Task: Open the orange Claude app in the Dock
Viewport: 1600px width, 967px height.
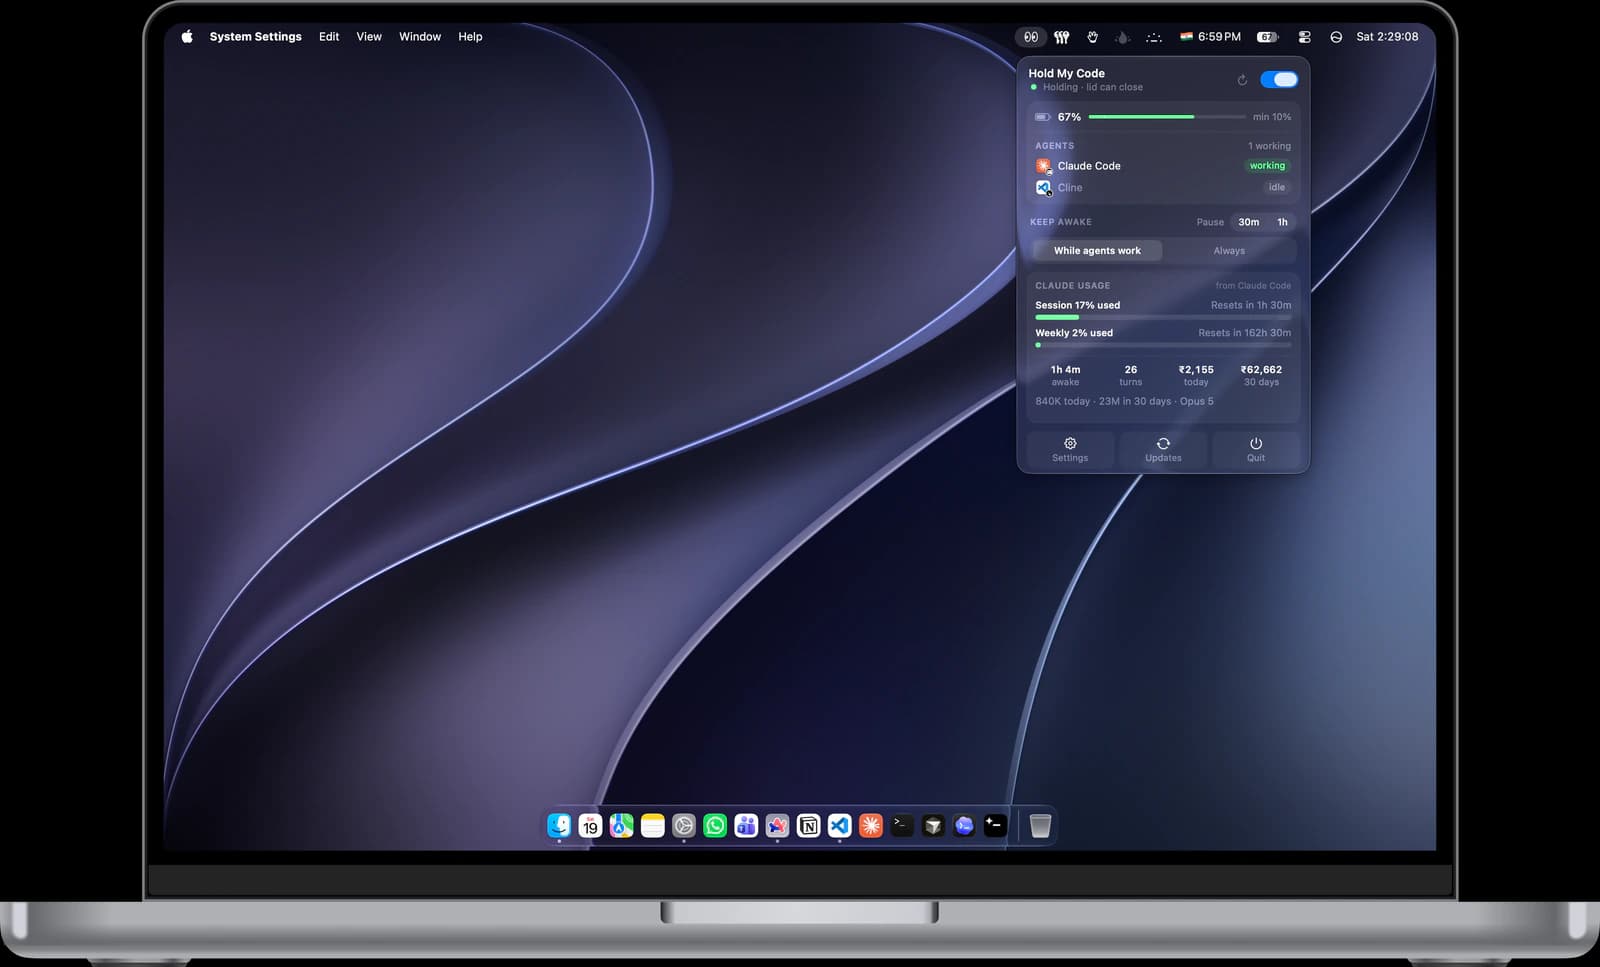Action: pyautogui.click(x=871, y=825)
